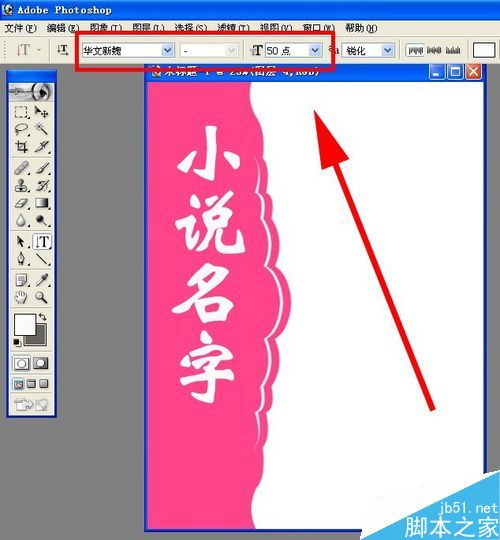The image size is (500, 540).
Task: Select the Eyedropper tool
Action: point(41,280)
